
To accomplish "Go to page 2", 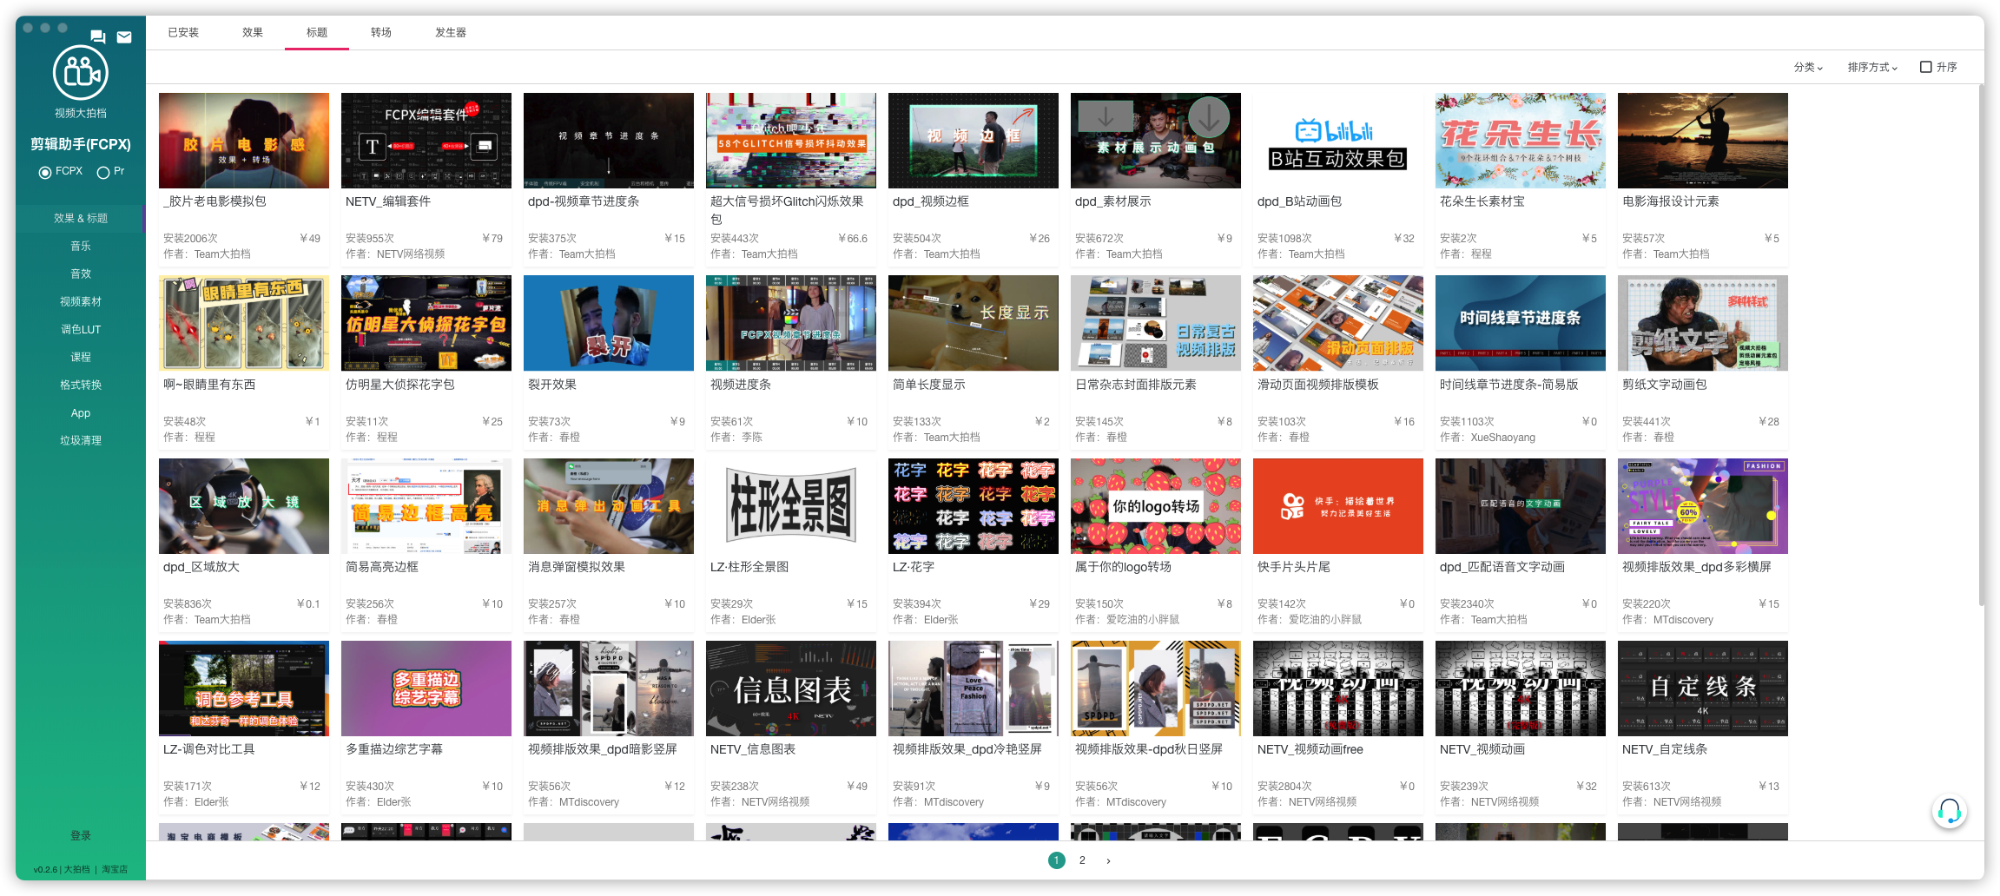I will coord(1082,860).
